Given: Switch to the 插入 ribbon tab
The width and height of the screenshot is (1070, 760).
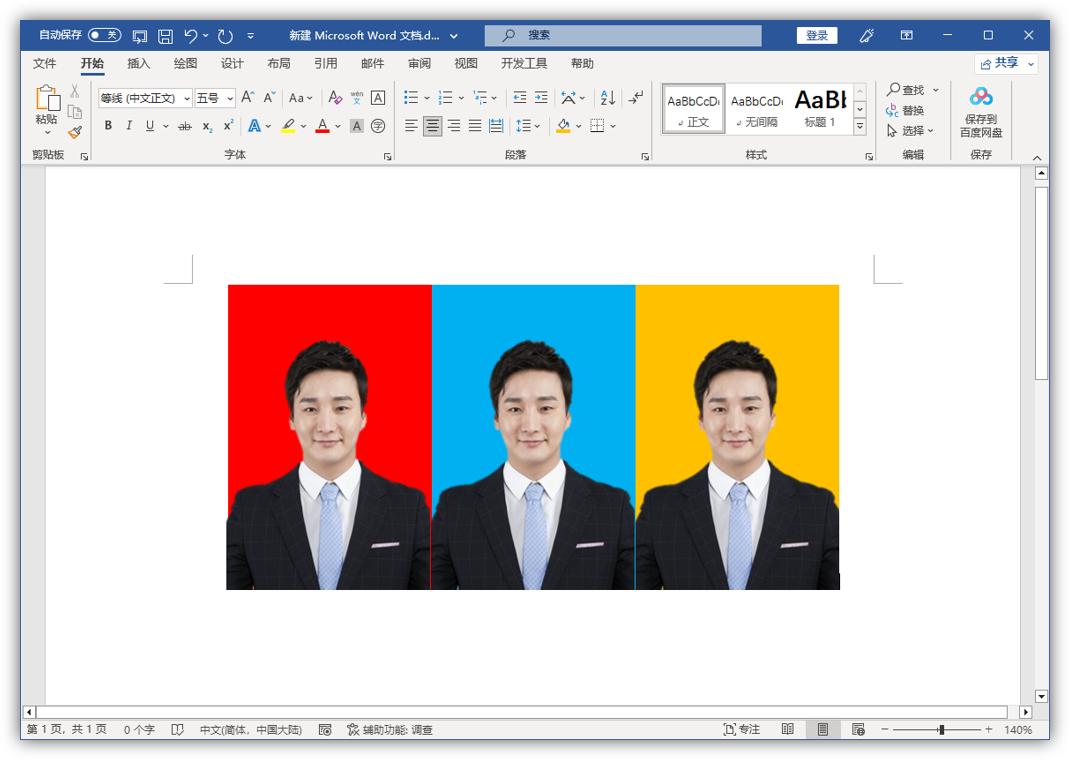Looking at the screenshot, I should click(x=136, y=63).
